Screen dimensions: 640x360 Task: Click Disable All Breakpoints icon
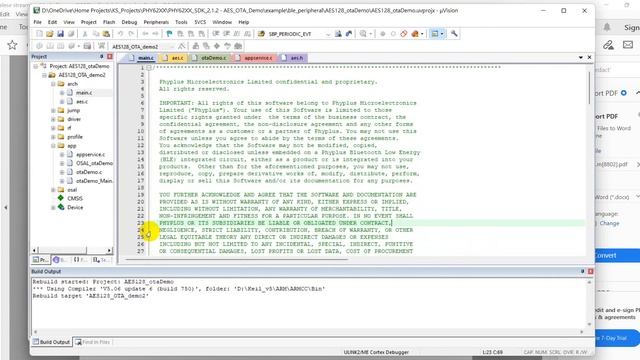(404, 34)
